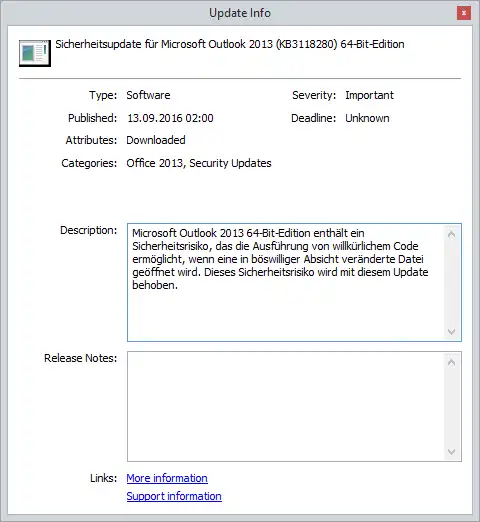Screen dimensions: 480x522
Task: Click the Release Notes down arrow
Action: tap(452, 452)
